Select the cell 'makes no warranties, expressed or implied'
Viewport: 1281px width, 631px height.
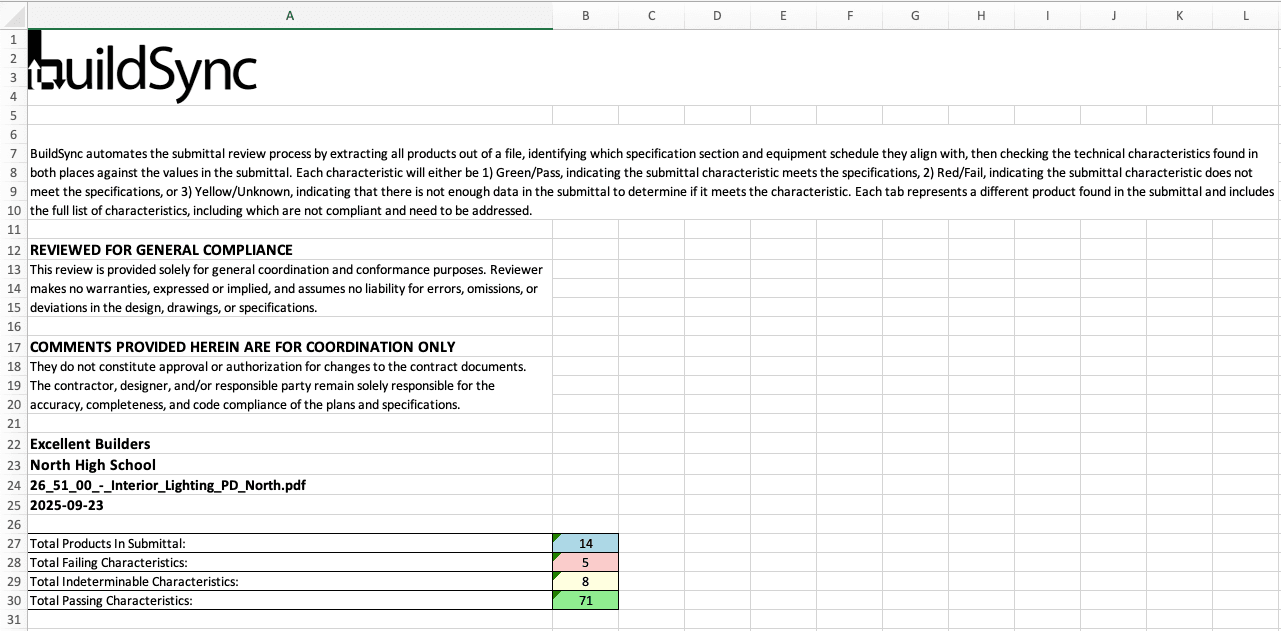click(x=290, y=289)
